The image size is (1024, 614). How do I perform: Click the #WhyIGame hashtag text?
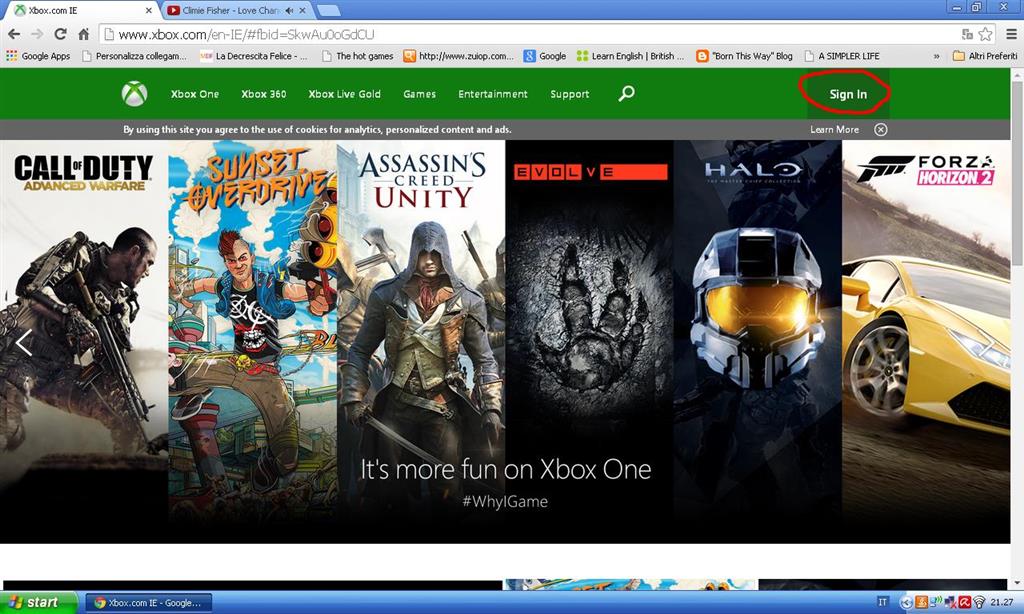pos(505,502)
